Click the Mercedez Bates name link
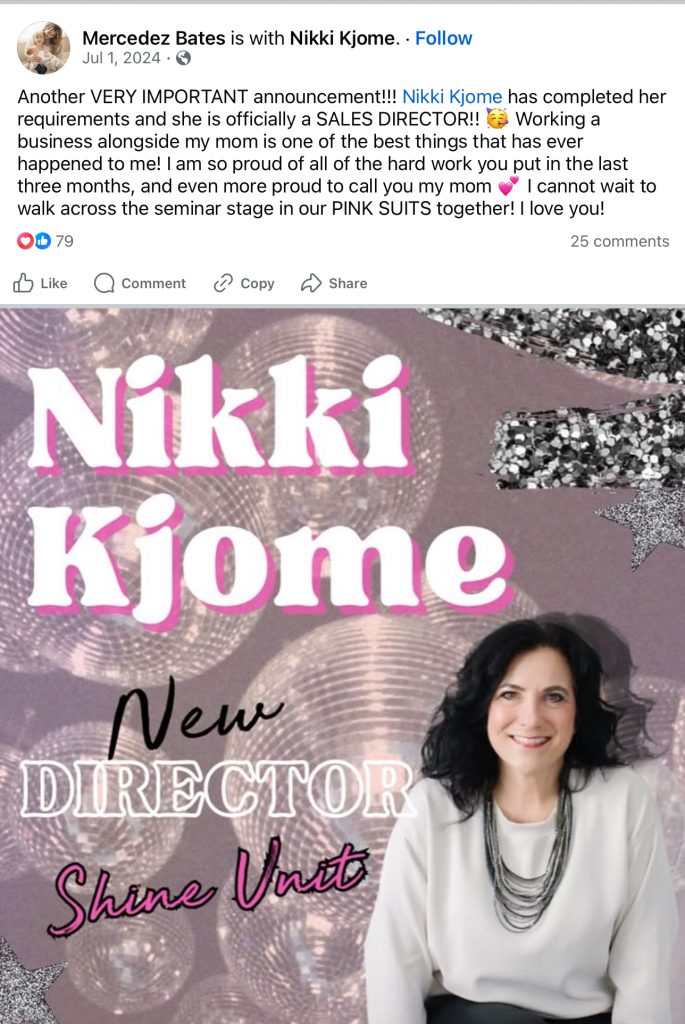The image size is (685, 1024). 153,38
